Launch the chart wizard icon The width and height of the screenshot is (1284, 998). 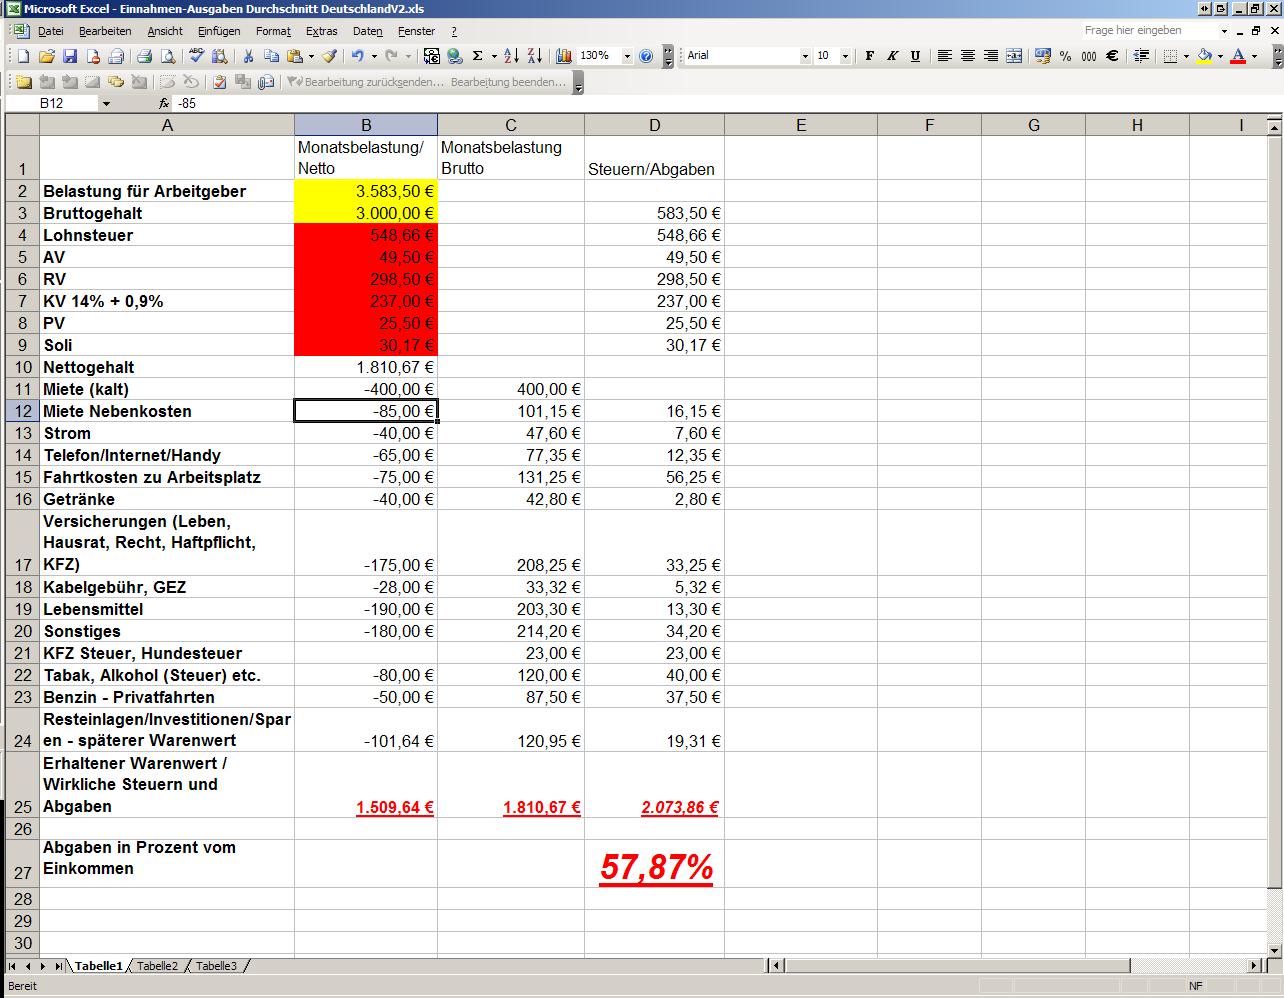point(563,56)
